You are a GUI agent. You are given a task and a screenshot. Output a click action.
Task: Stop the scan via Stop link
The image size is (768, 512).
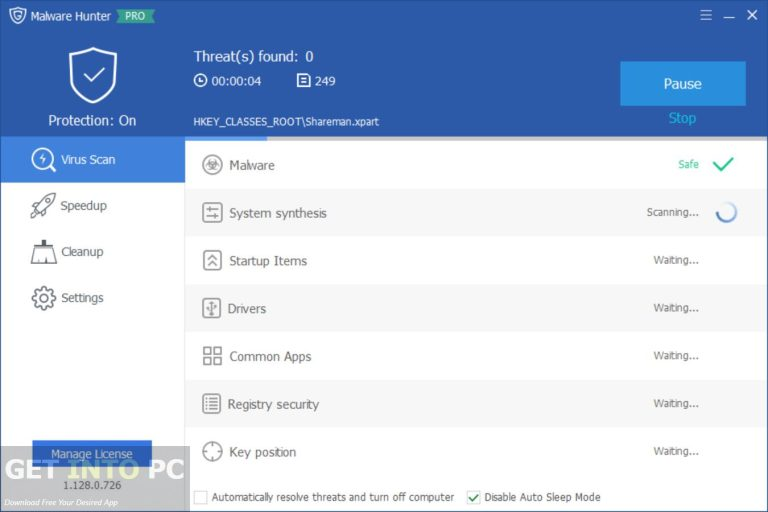pos(682,118)
